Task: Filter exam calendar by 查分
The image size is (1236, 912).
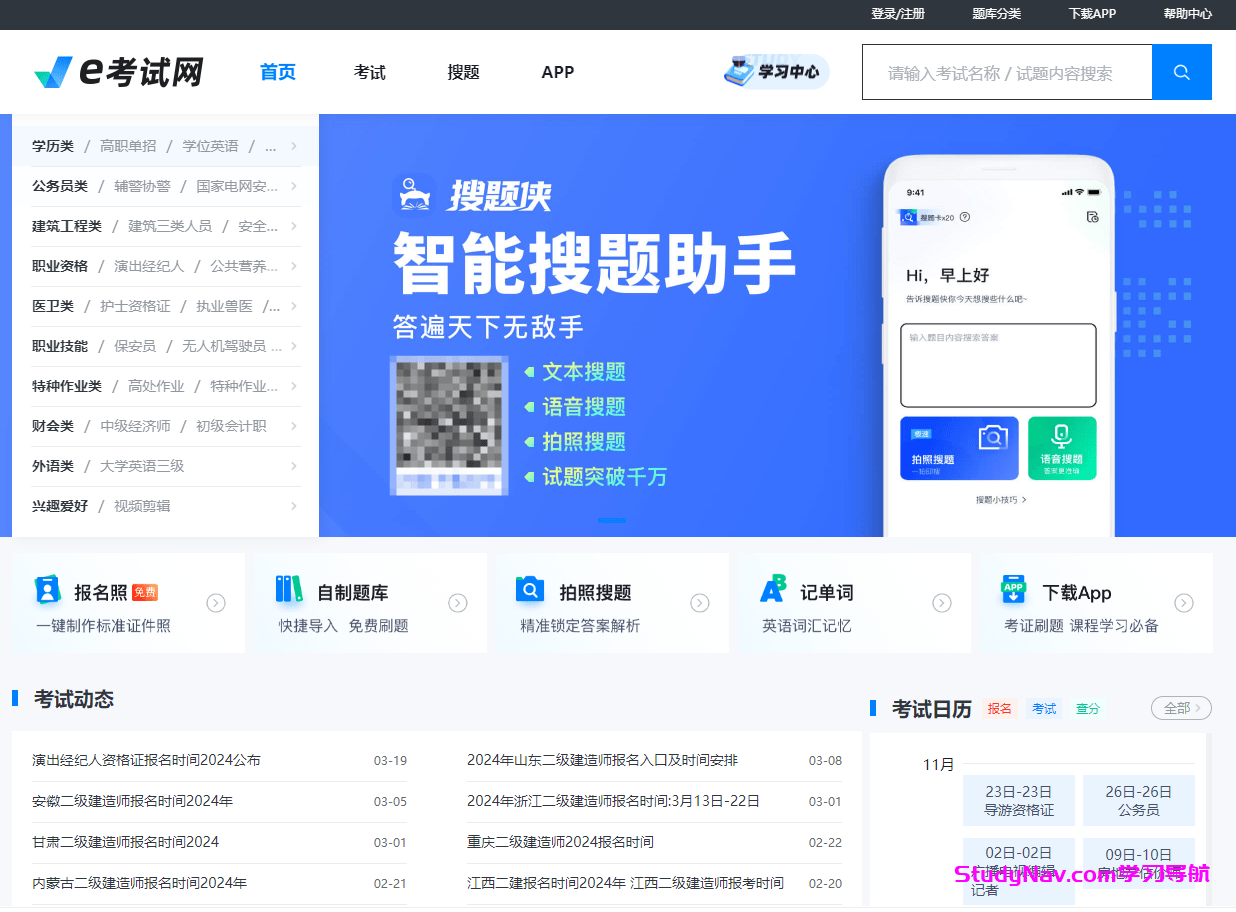Action: point(1087,708)
